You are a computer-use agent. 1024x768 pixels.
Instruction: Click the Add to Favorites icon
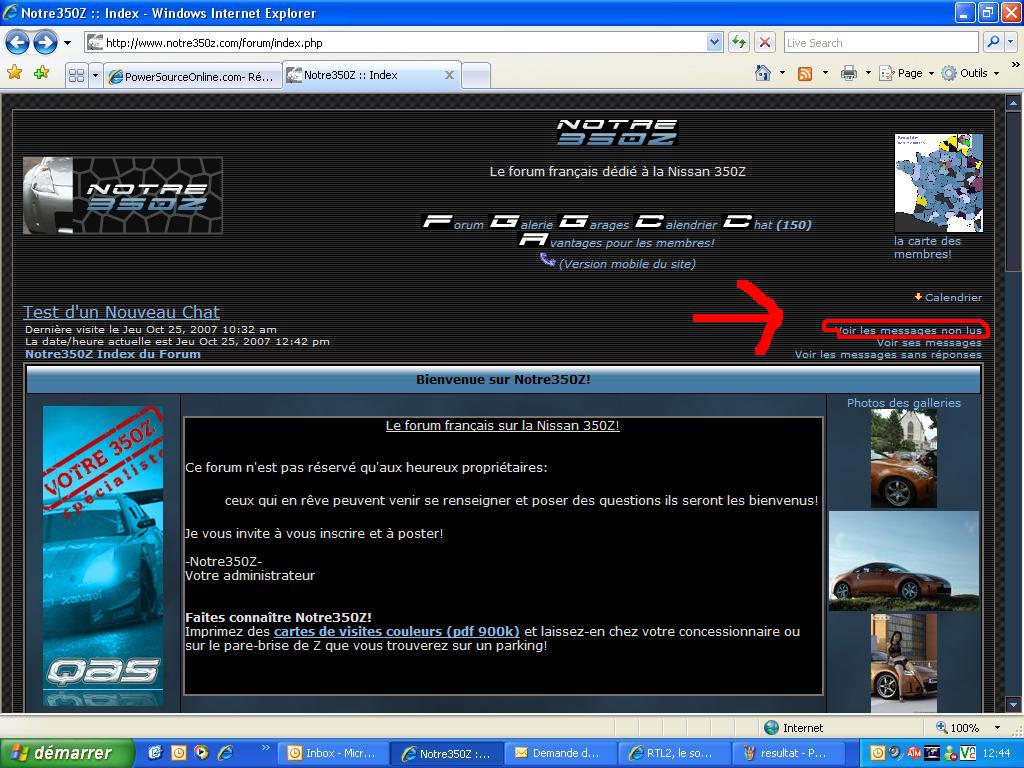pyautogui.click(x=41, y=73)
